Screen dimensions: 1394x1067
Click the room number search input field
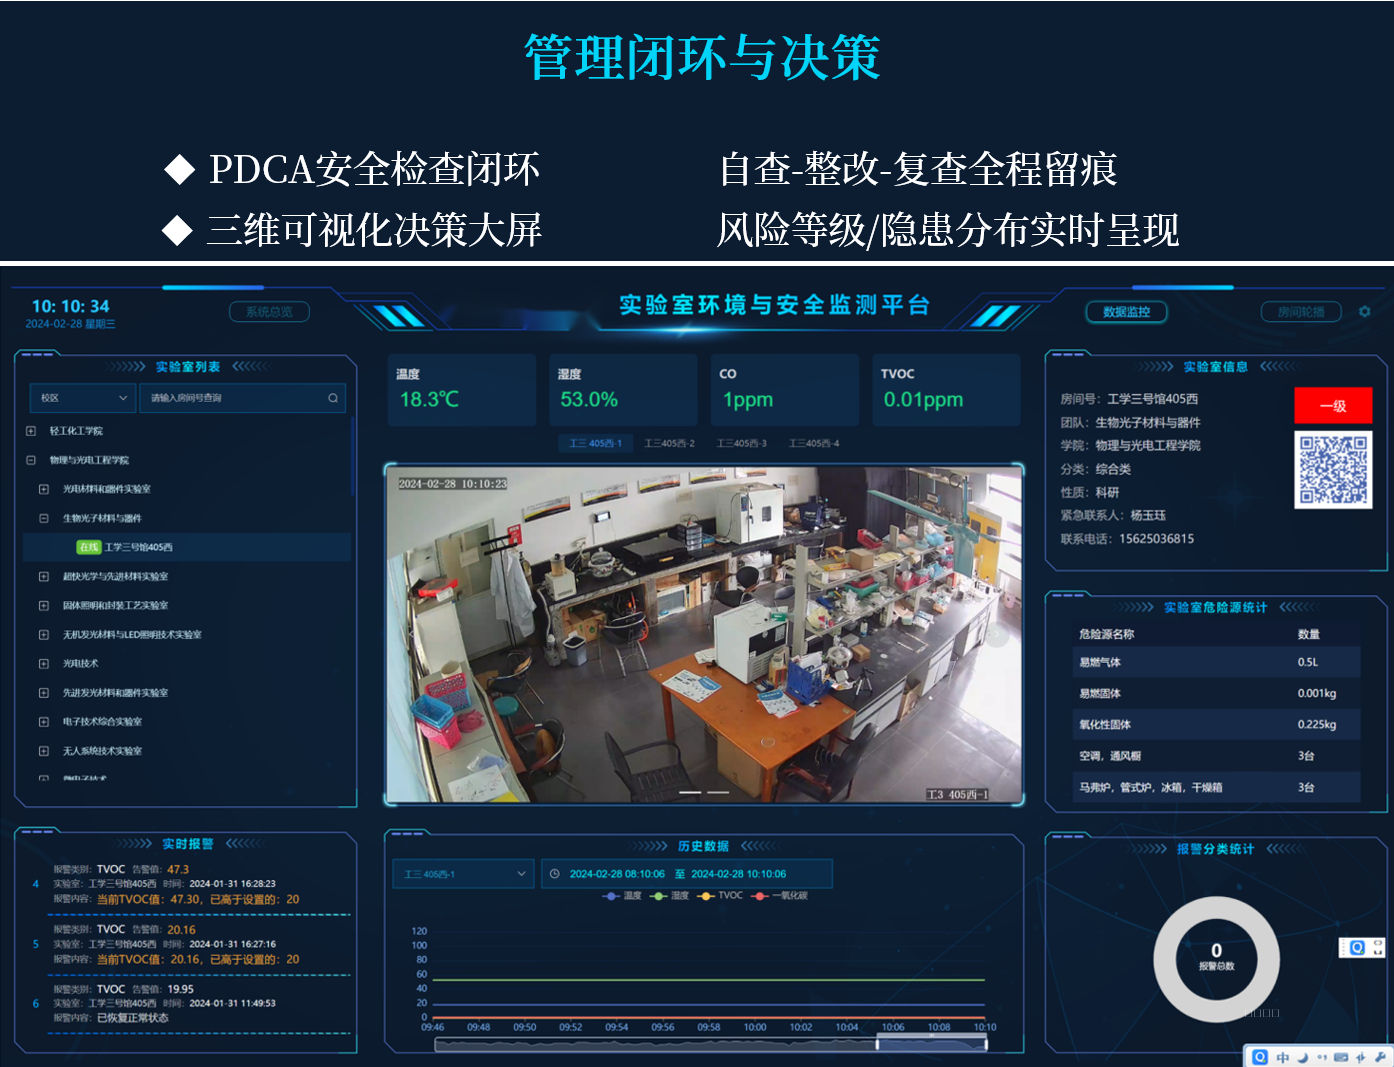(235, 398)
